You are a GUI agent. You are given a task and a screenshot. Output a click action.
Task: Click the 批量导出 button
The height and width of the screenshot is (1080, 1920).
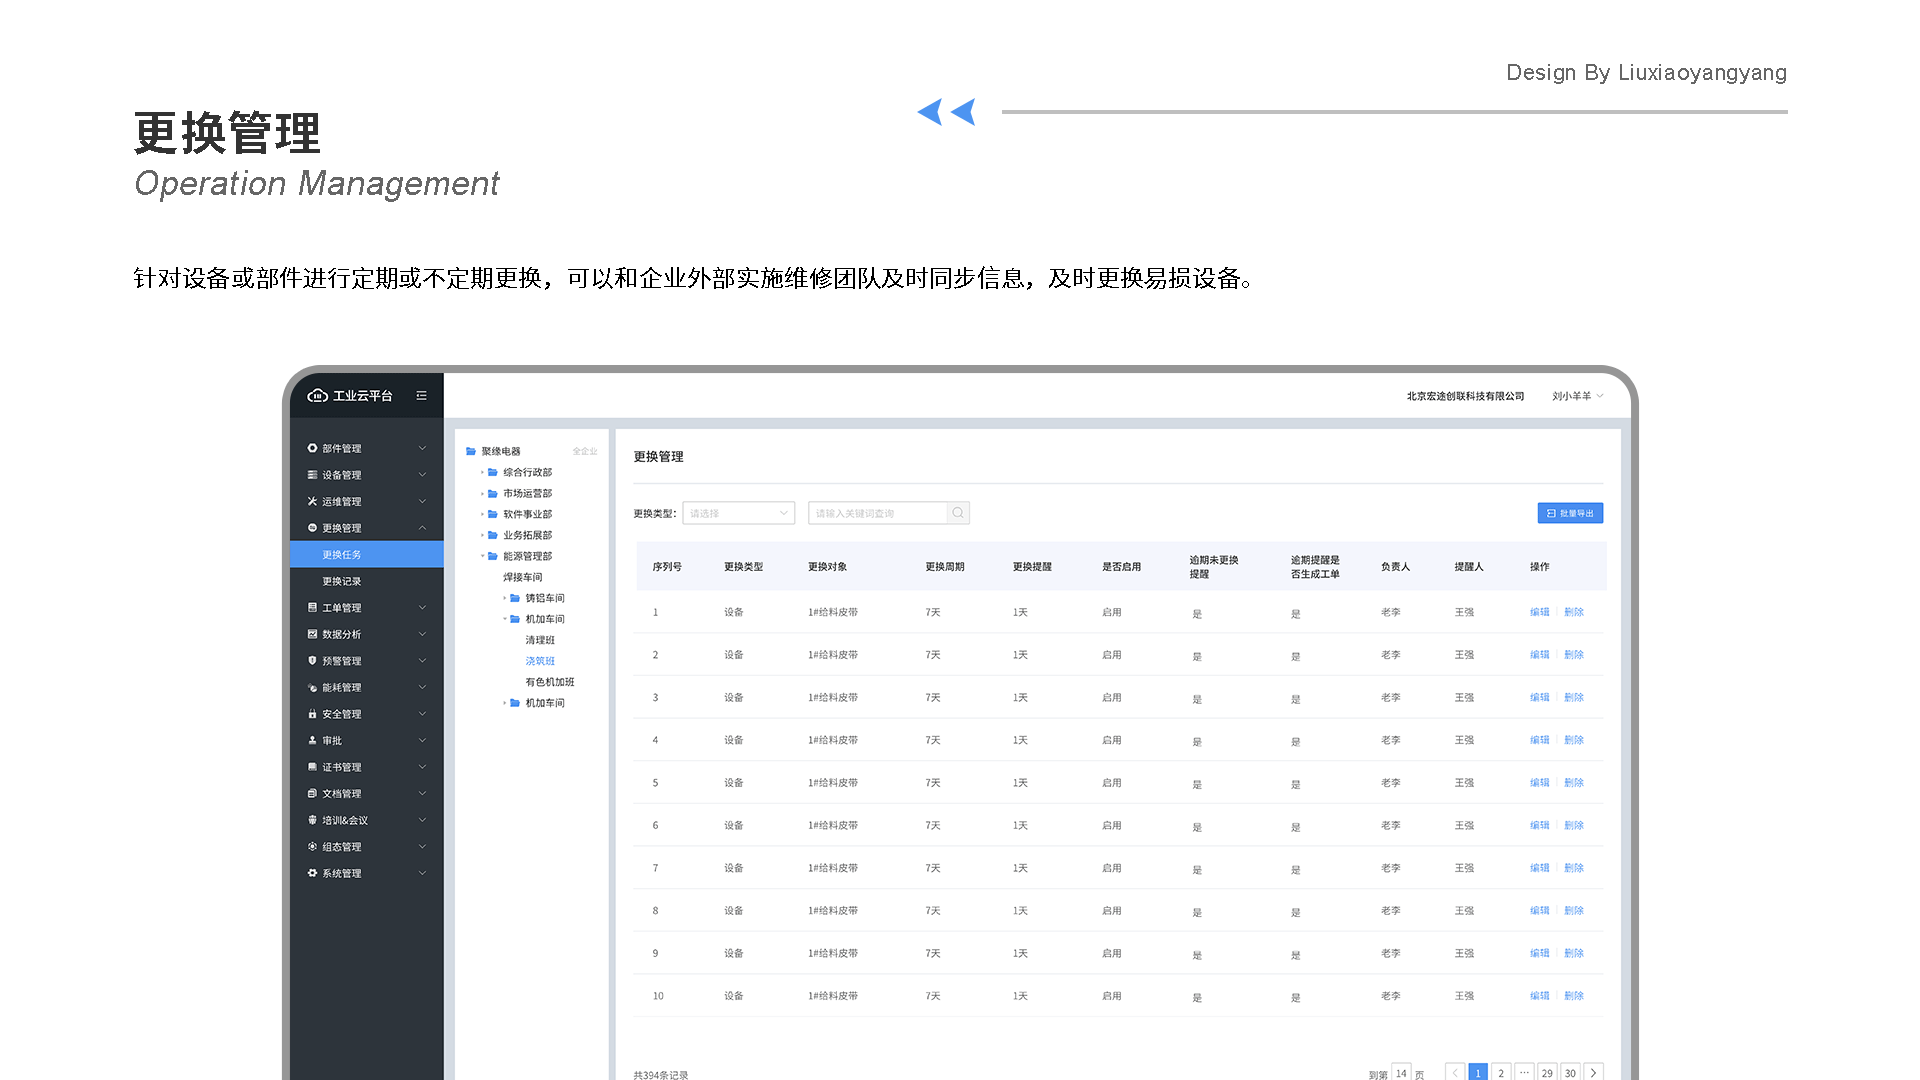tap(1570, 513)
